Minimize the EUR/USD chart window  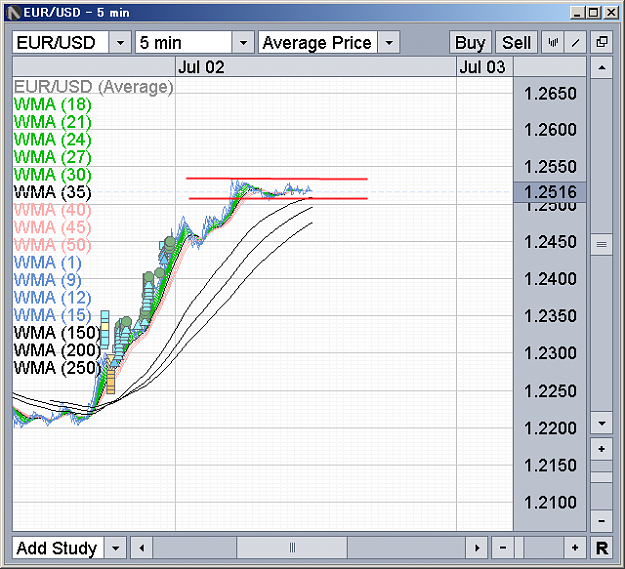point(577,13)
